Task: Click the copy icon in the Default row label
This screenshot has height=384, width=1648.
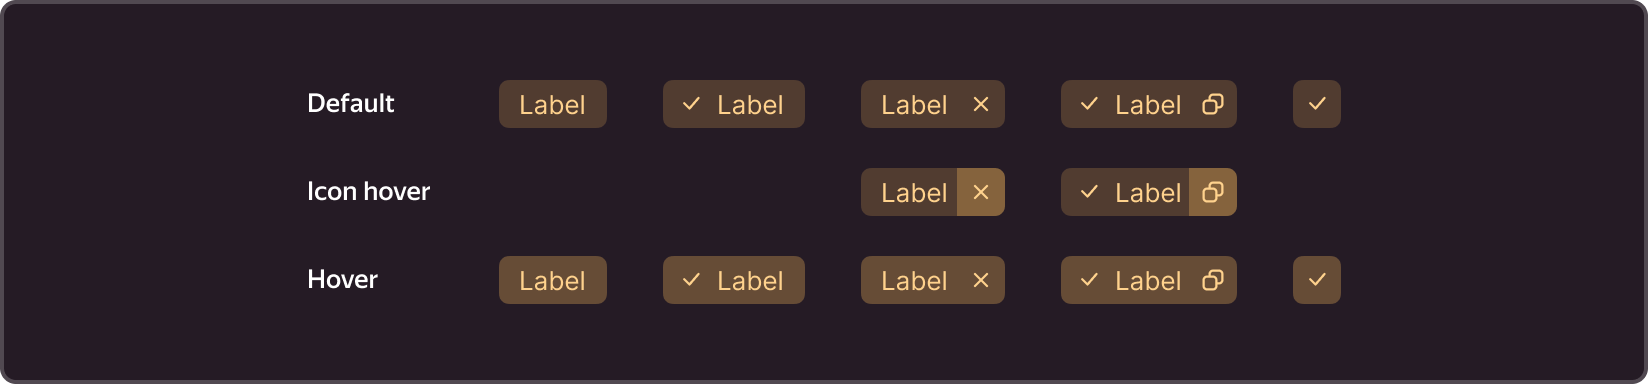Action: coord(1213,104)
